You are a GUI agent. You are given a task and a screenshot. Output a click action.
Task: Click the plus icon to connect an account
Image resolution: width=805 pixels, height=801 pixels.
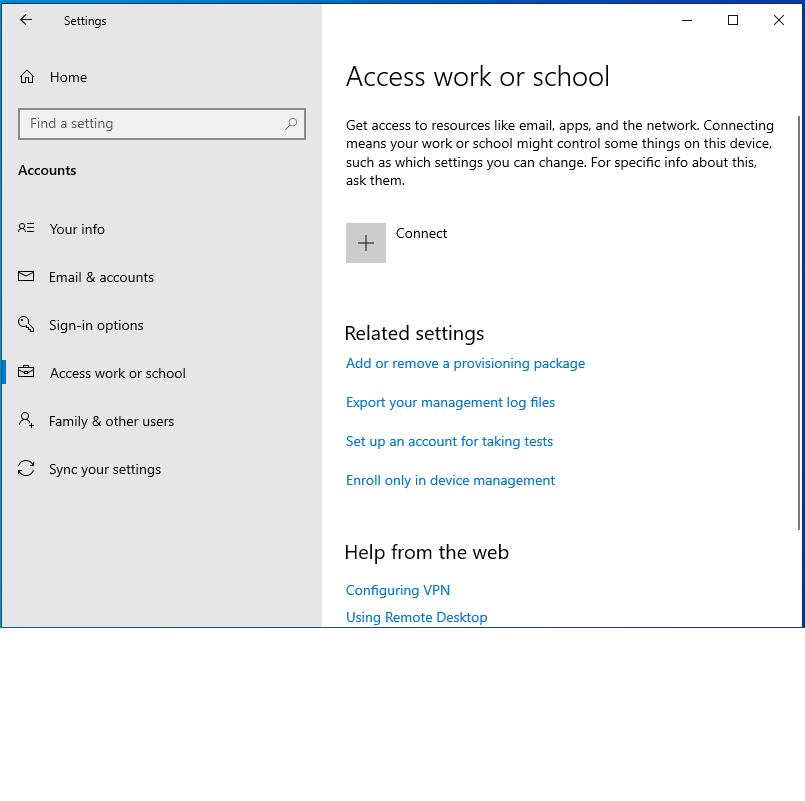[x=365, y=242]
